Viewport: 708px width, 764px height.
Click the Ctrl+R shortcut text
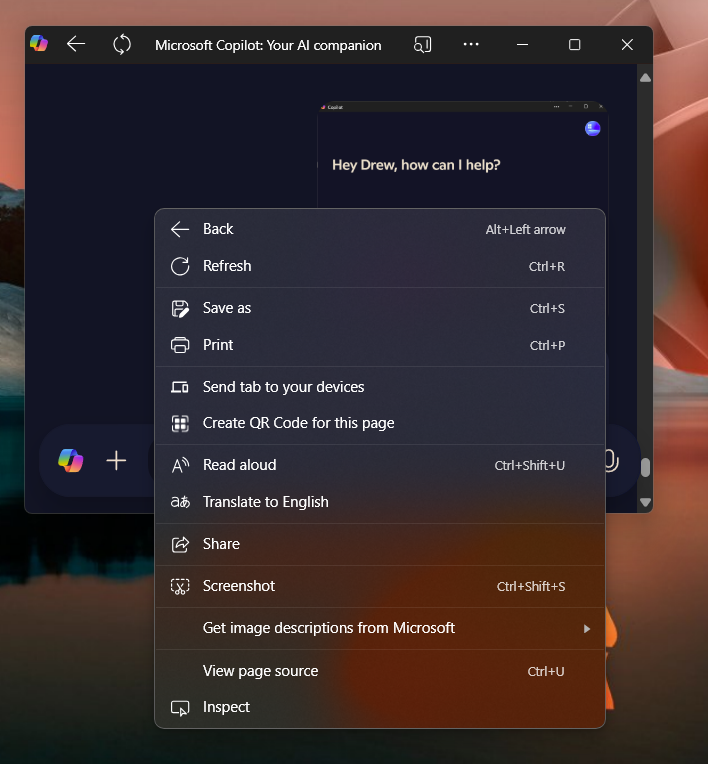tap(547, 267)
